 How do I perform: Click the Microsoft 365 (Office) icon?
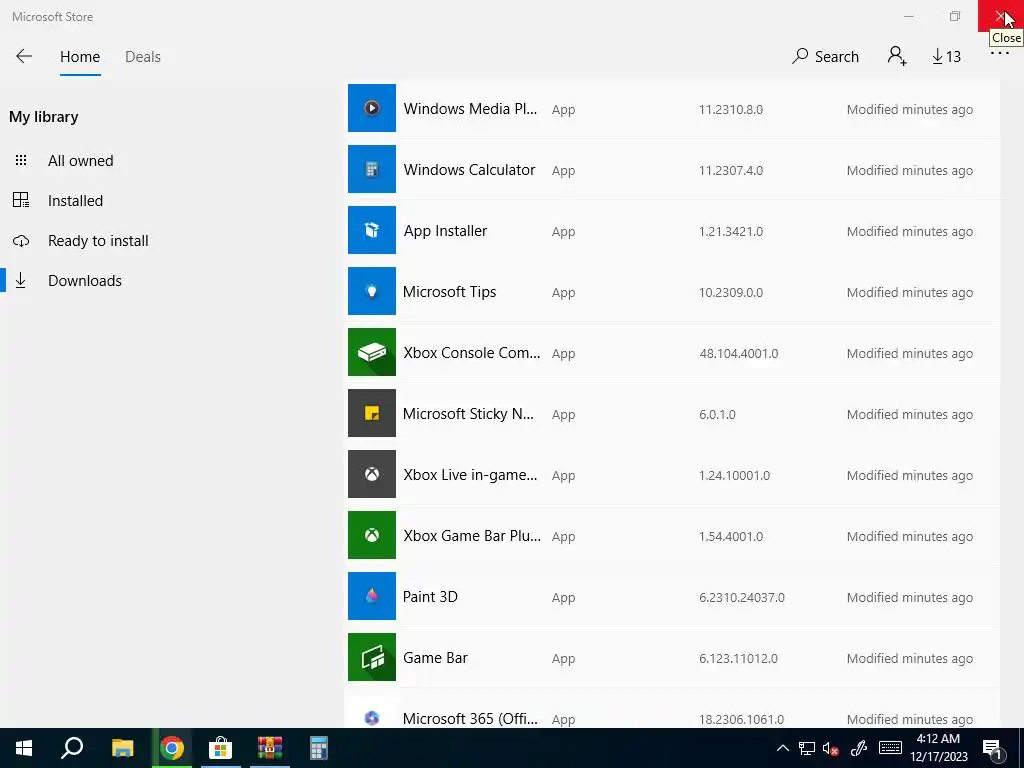click(372, 717)
